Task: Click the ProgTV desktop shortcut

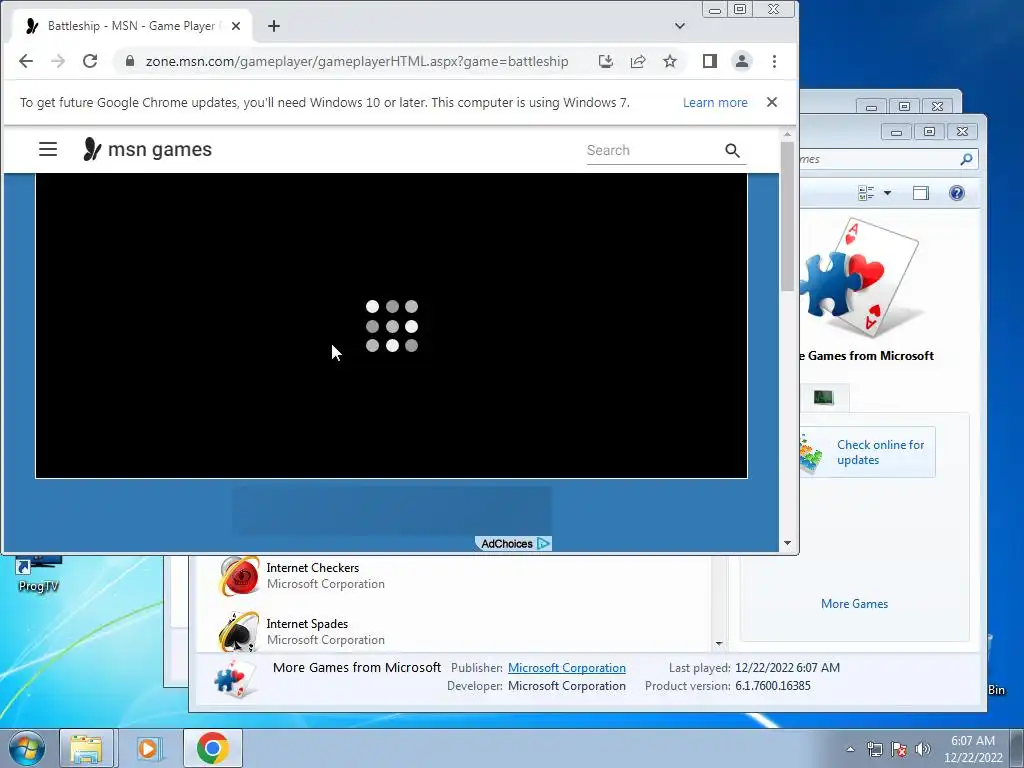Action: click(x=38, y=575)
